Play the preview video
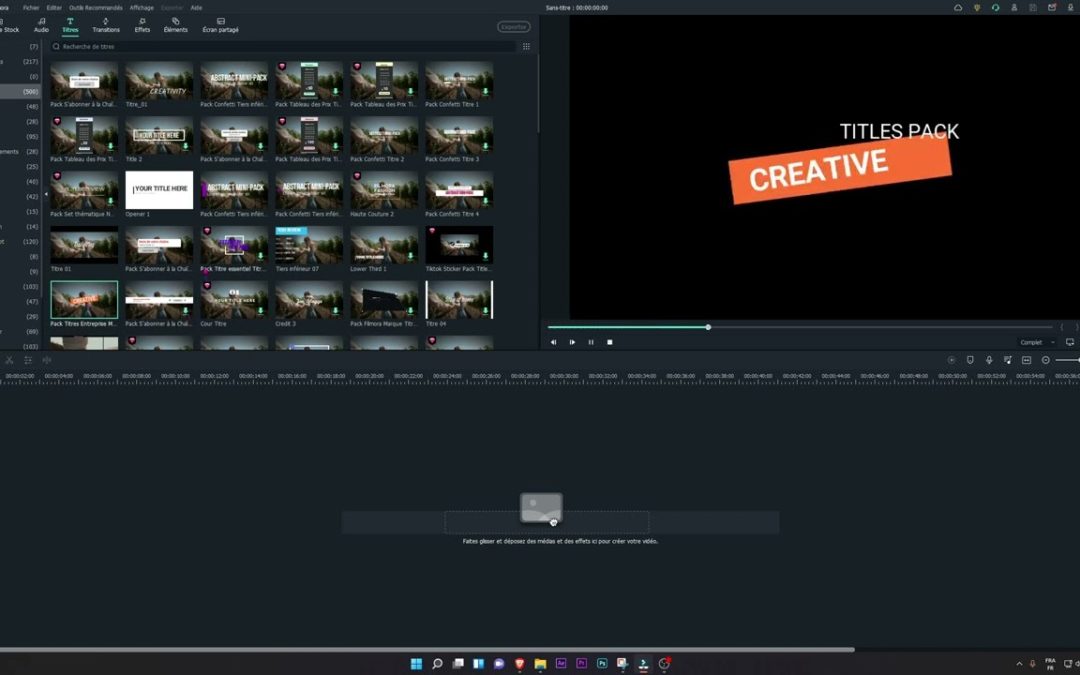This screenshot has width=1080, height=675. point(572,342)
